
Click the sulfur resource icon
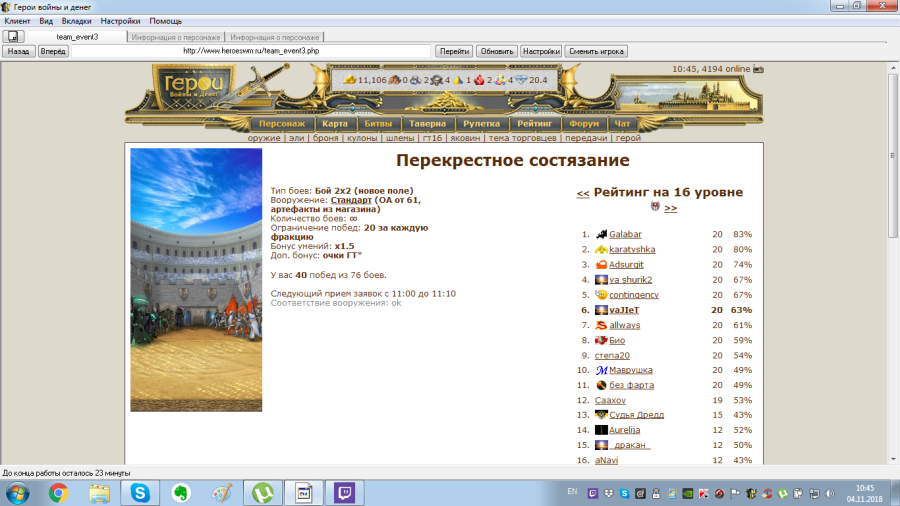pos(458,80)
